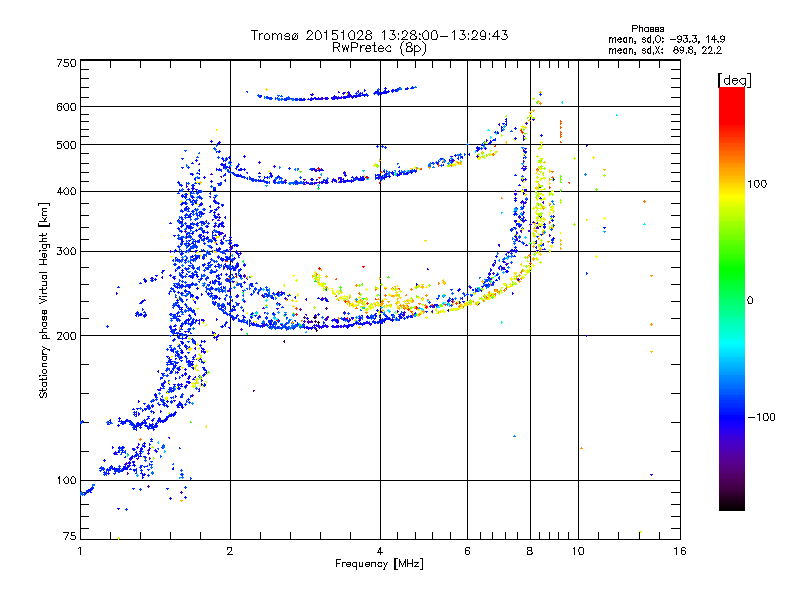
Task: Click 'mean, sd,X: 89.8, 22.2' statistics line
Action: 665,50
